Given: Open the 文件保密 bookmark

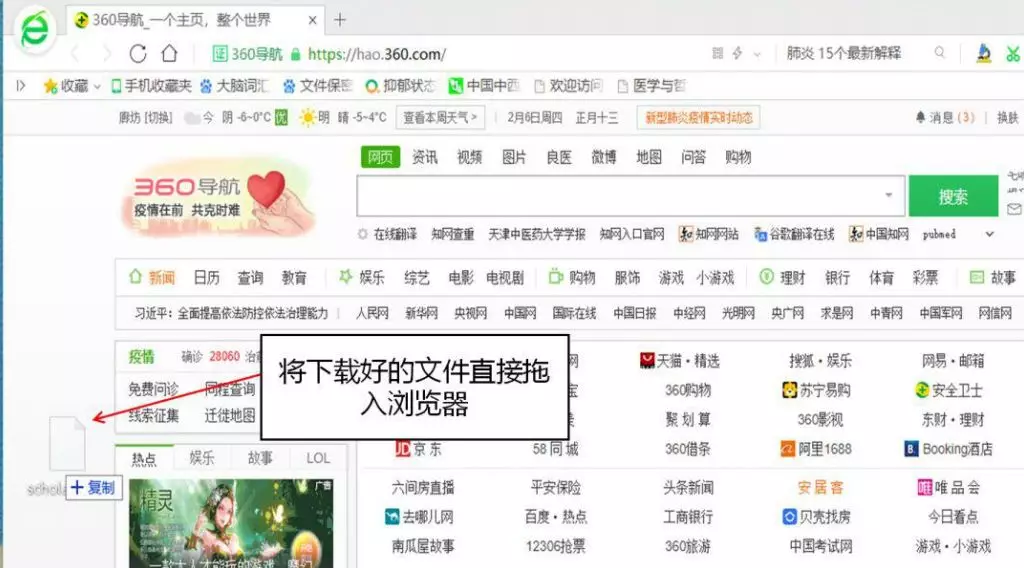Looking at the screenshot, I should [x=318, y=86].
